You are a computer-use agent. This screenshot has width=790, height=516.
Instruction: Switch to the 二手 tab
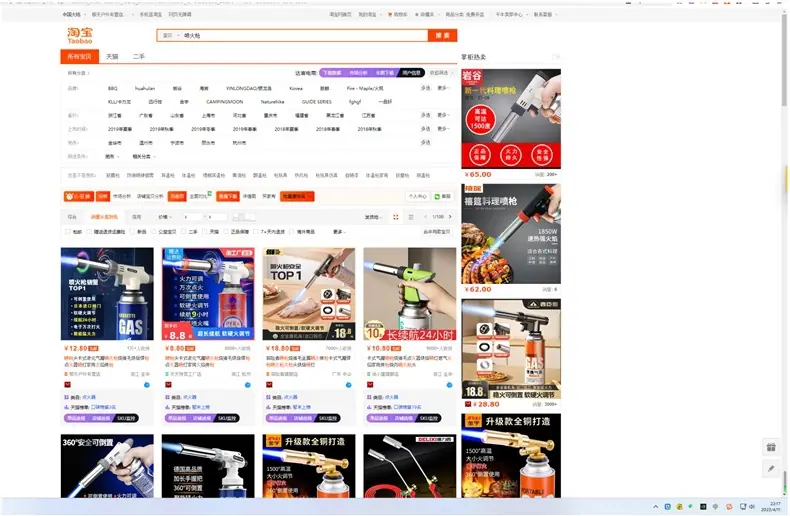pos(139,56)
